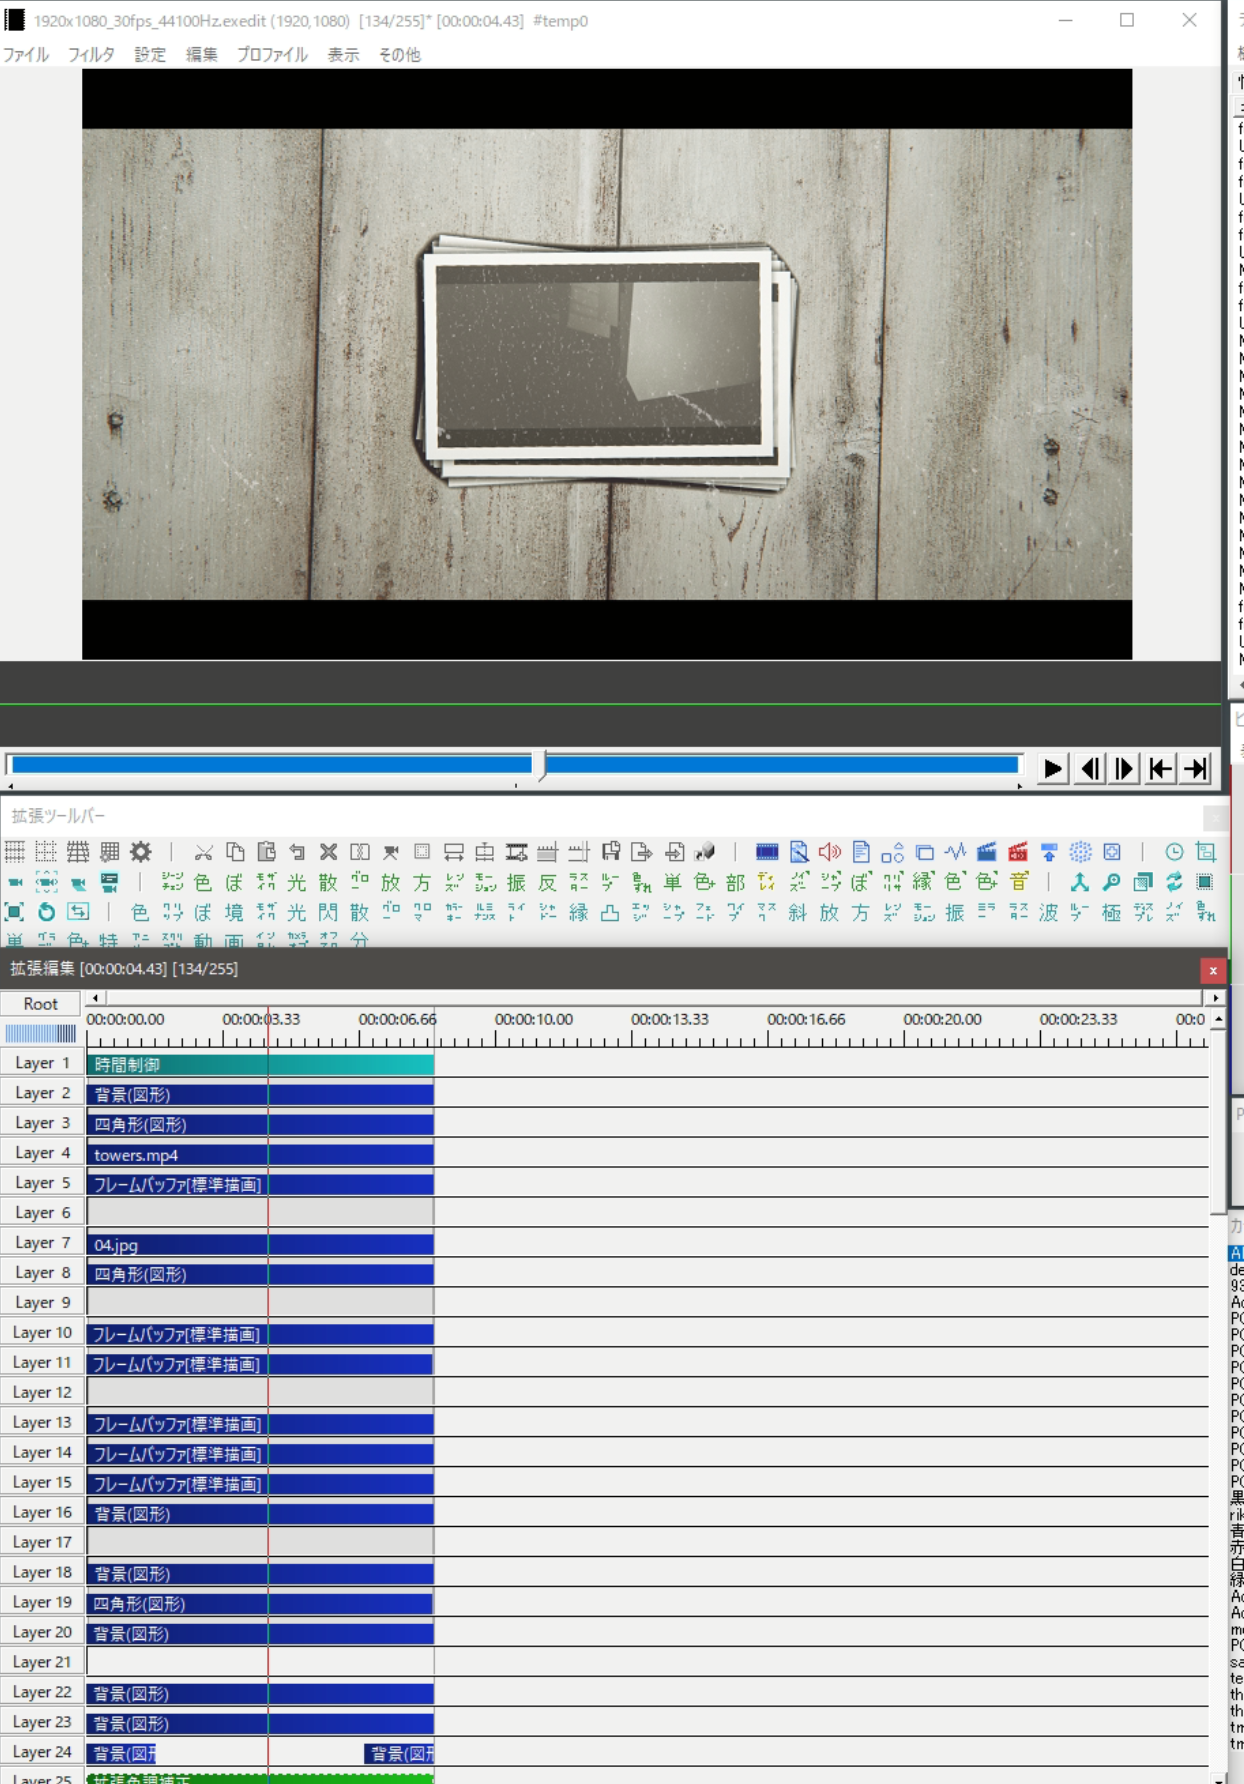Click the 部 partial filter icon
Viewport: 1244px width, 1784px height.
(735, 882)
